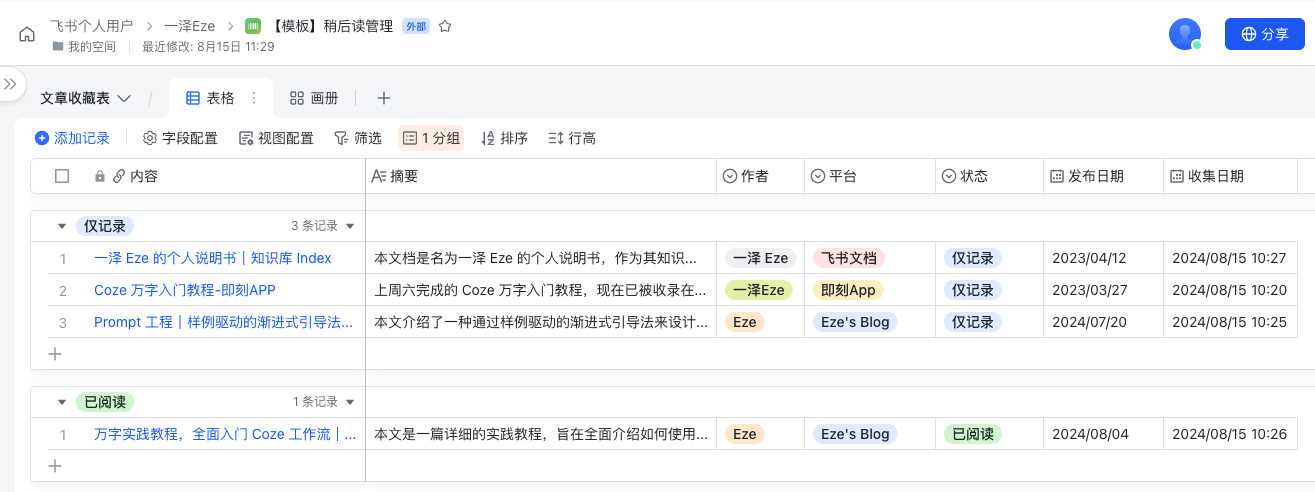Screen dimensions: 1315x492
Task: Star the 稍后读管理 template document
Action: (x=445, y=26)
